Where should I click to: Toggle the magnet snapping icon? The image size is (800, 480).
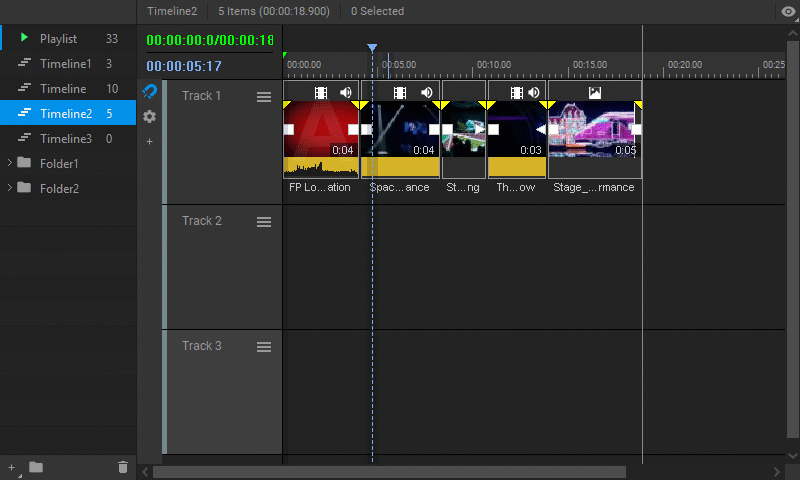tap(149, 91)
